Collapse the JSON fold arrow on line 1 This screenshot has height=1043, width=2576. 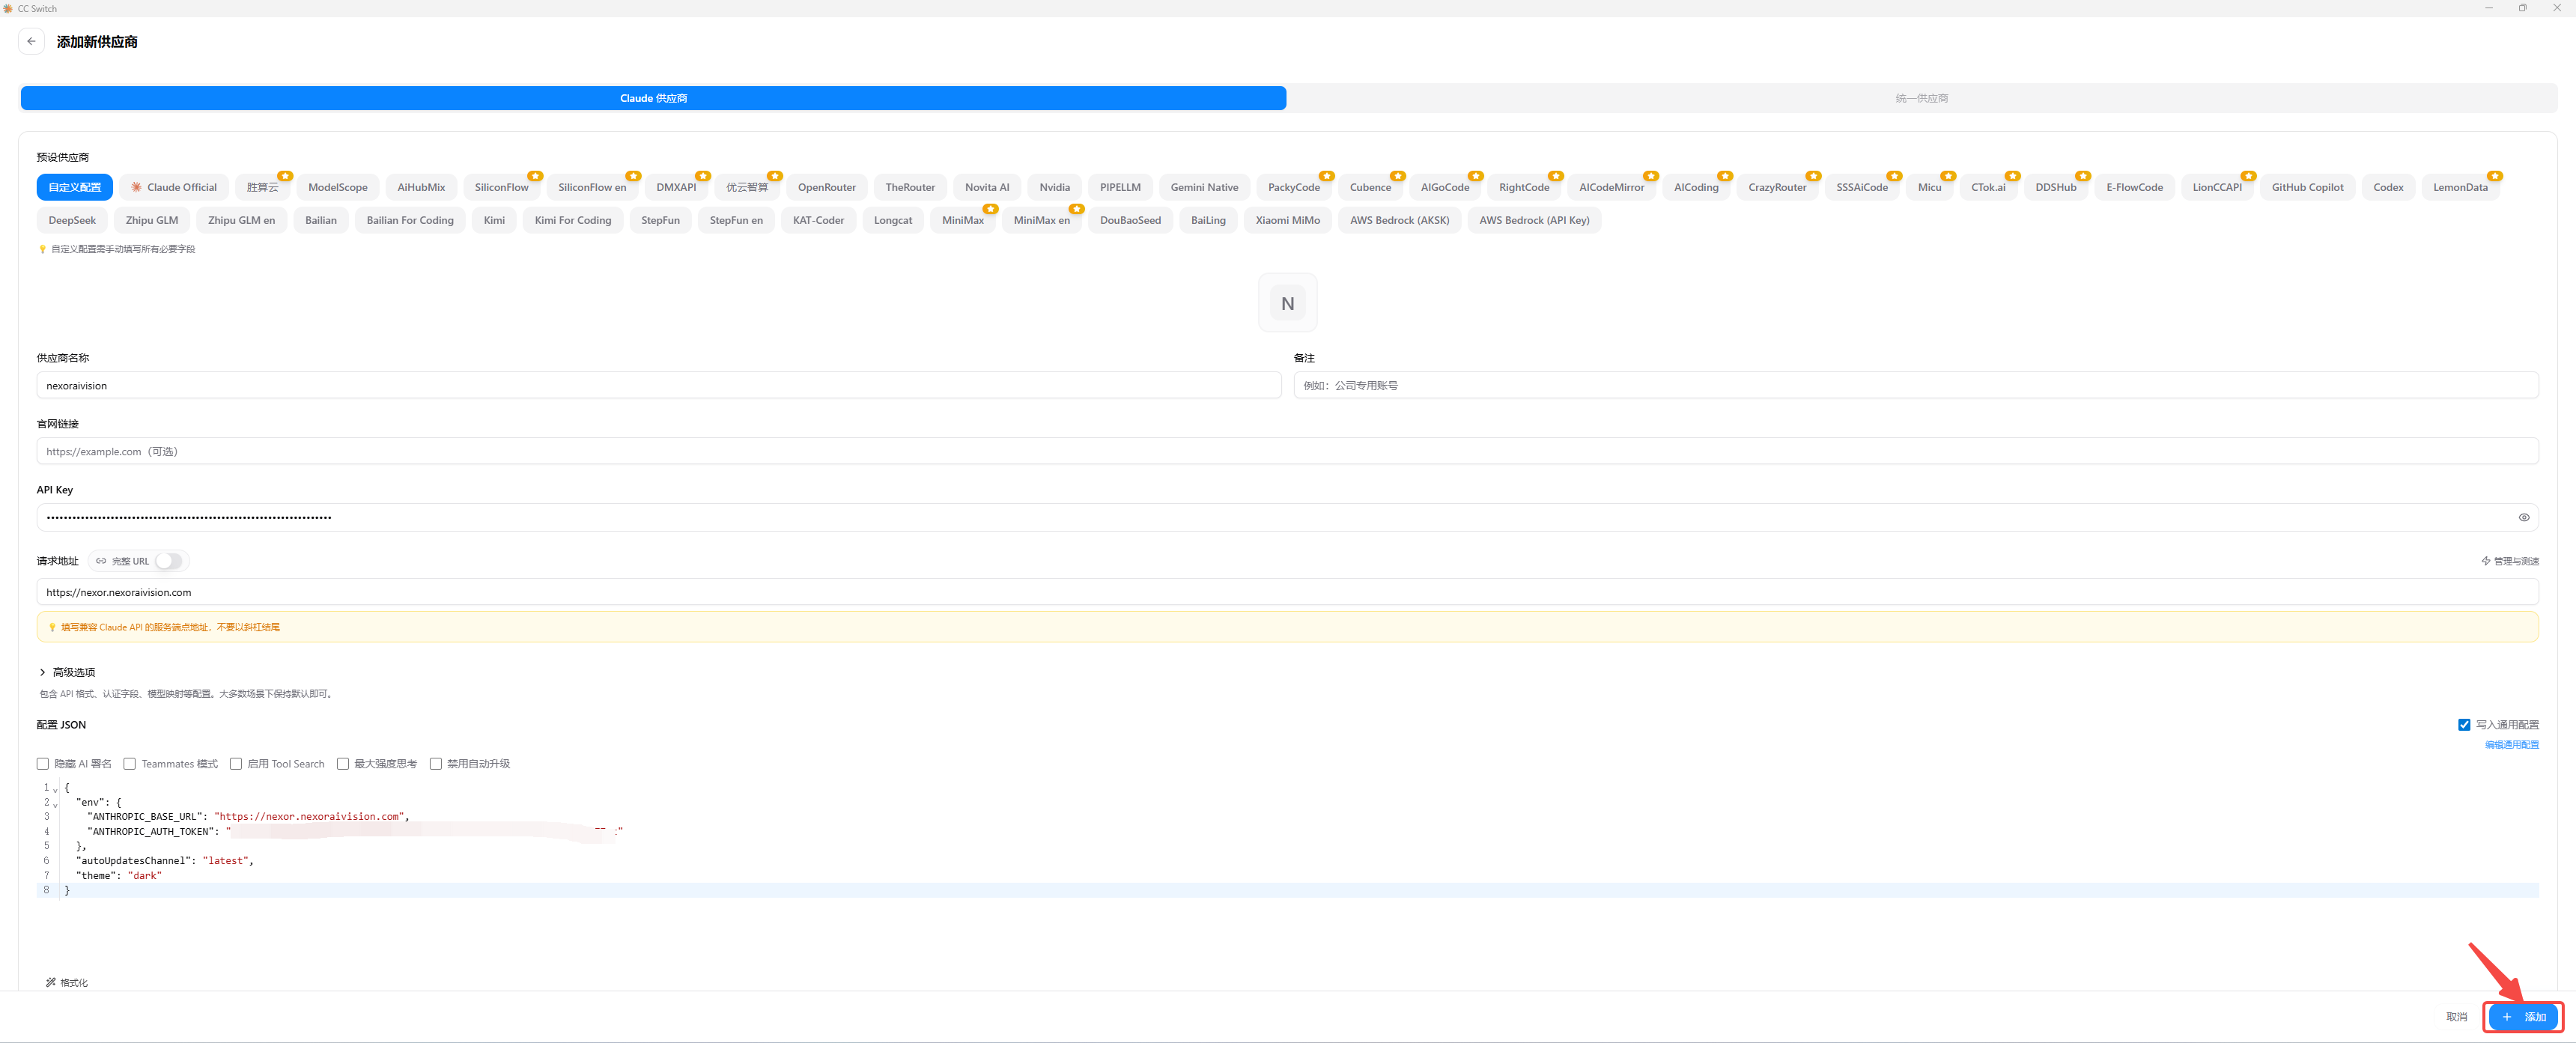click(x=55, y=789)
